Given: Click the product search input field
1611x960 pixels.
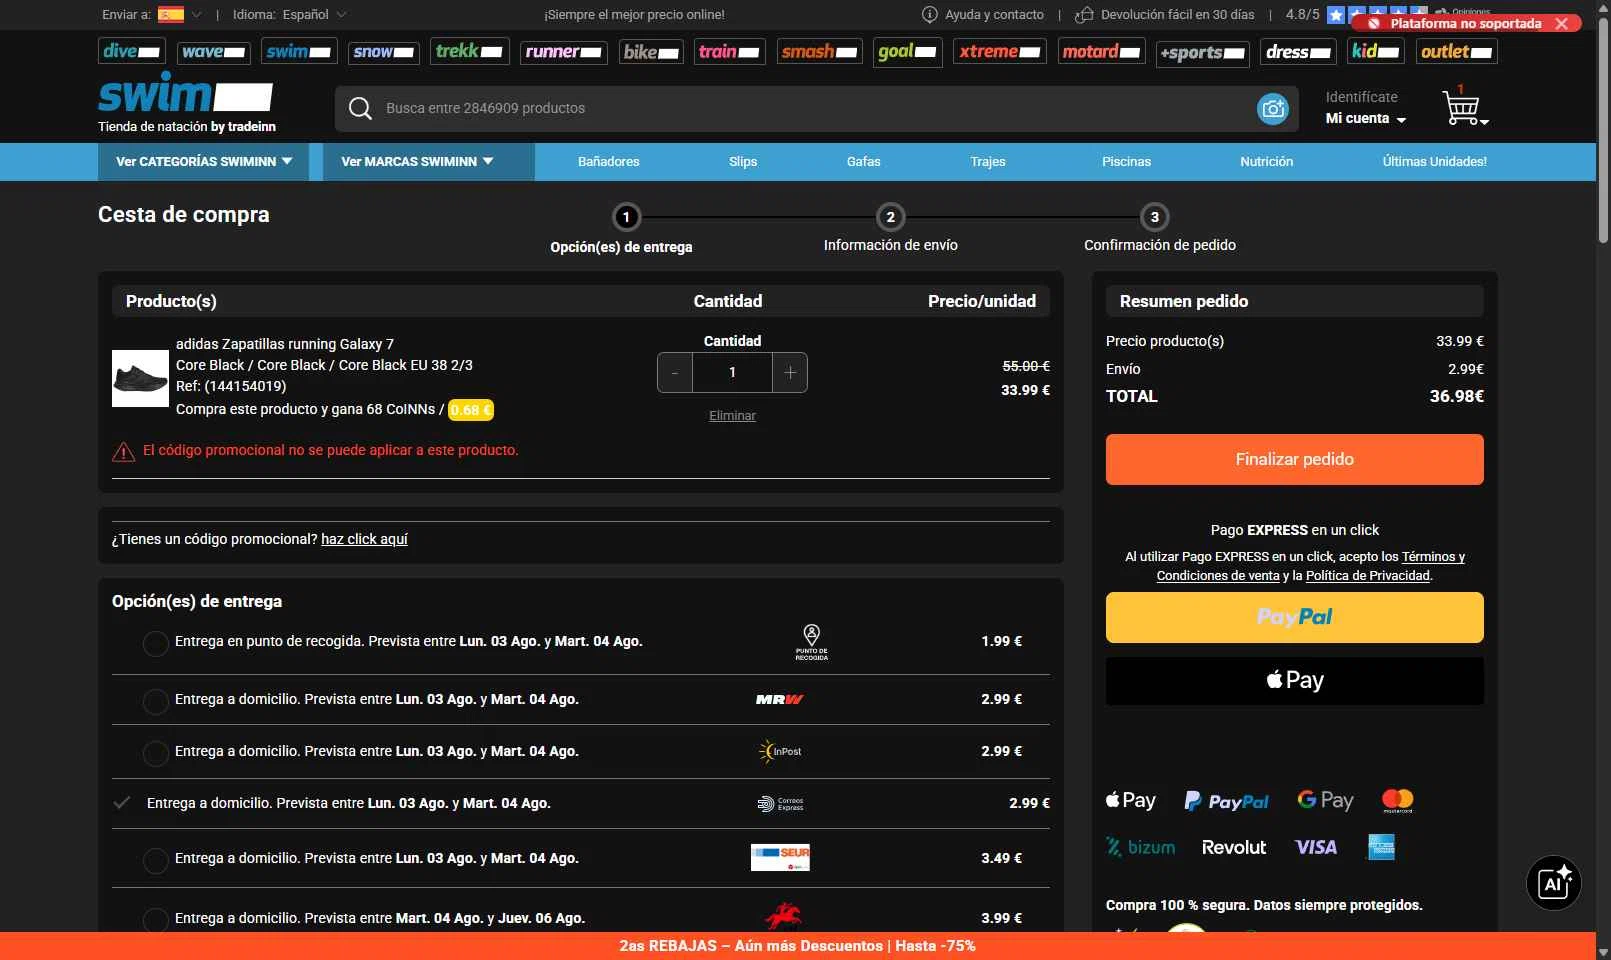Looking at the screenshot, I should [x=815, y=108].
